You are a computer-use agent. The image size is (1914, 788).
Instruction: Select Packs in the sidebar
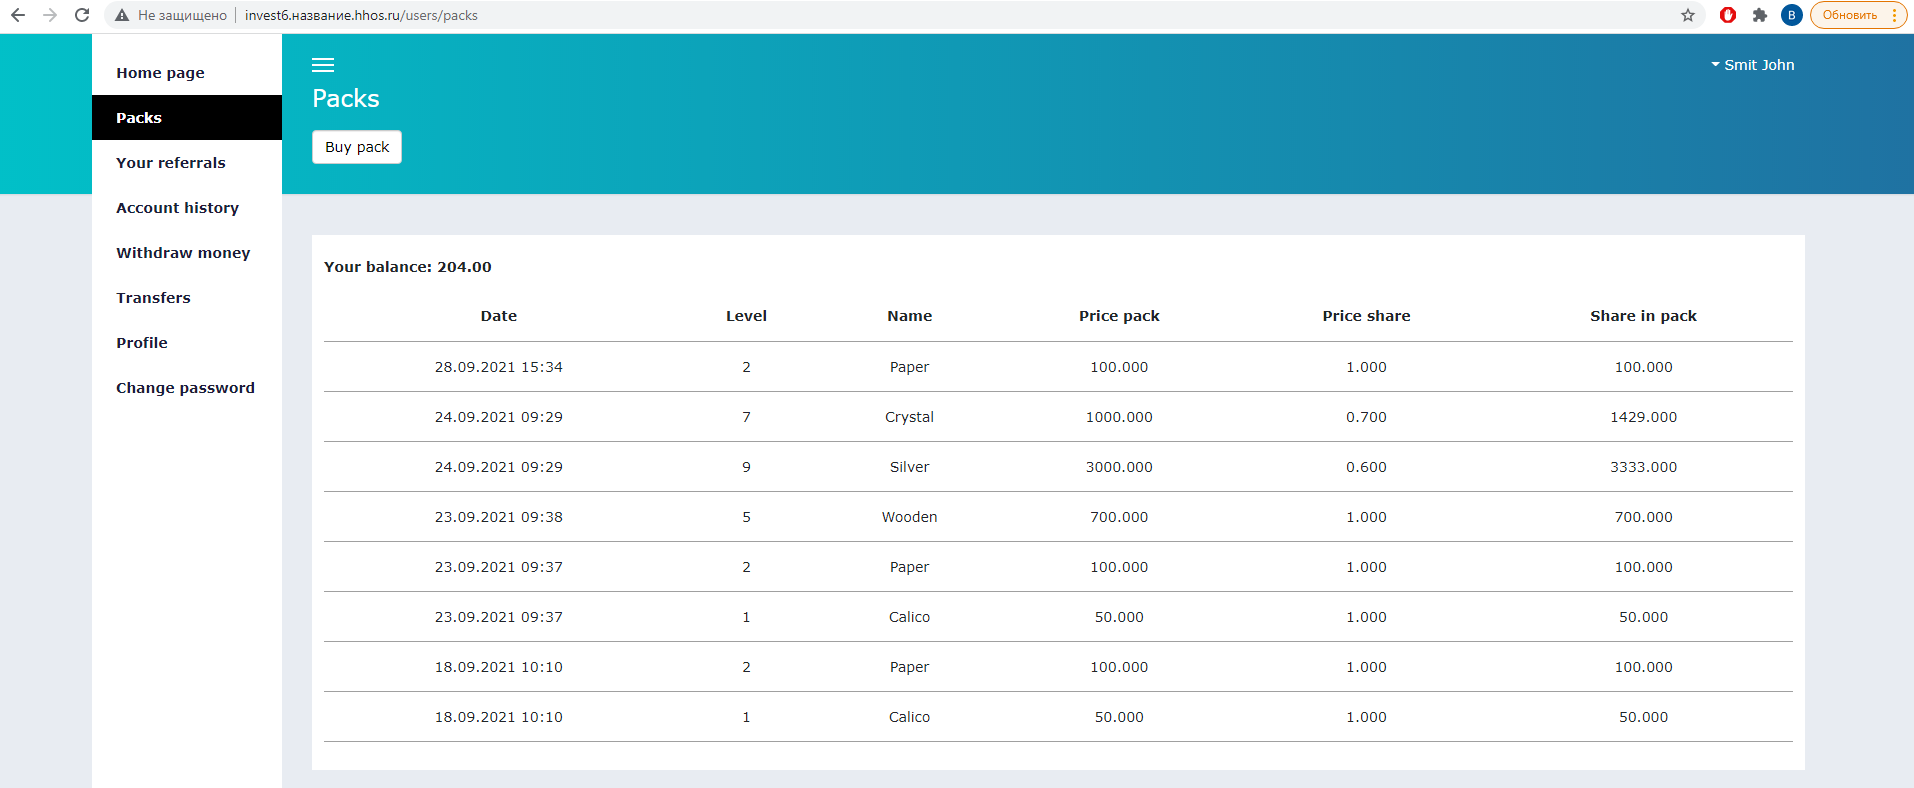tap(187, 118)
